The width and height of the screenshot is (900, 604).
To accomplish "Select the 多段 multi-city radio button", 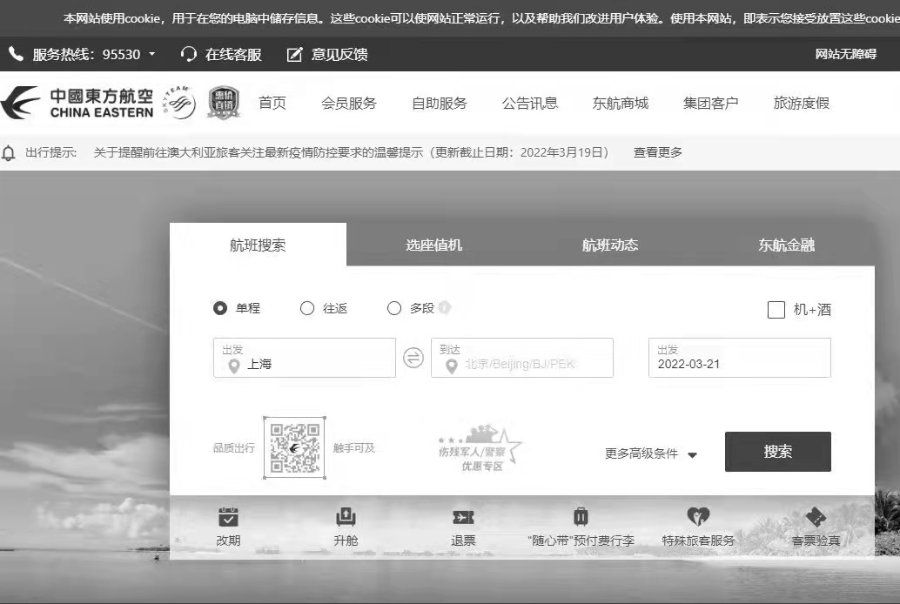I will (x=394, y=309).
